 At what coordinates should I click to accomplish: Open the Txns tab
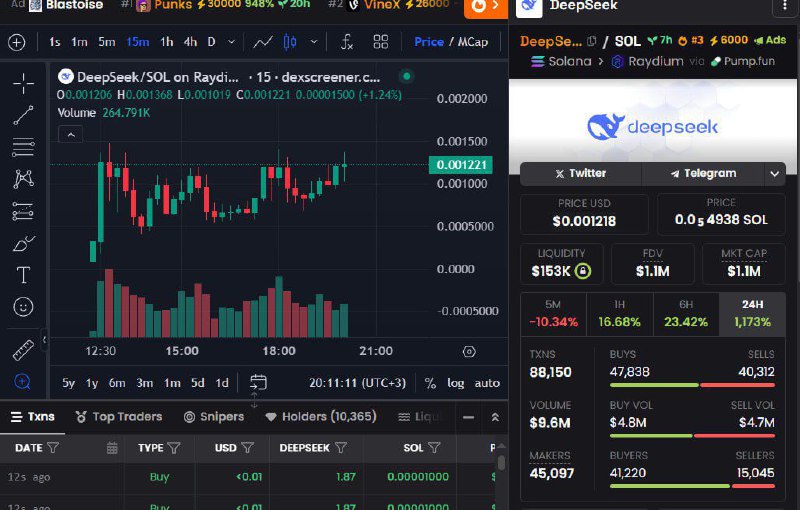click(33, 417)
